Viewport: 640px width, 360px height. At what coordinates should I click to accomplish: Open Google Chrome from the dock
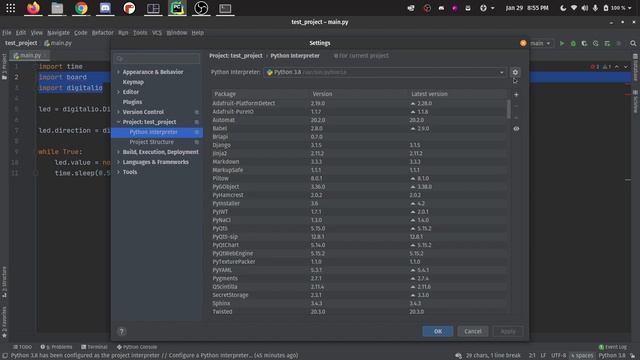coord(81,8)
